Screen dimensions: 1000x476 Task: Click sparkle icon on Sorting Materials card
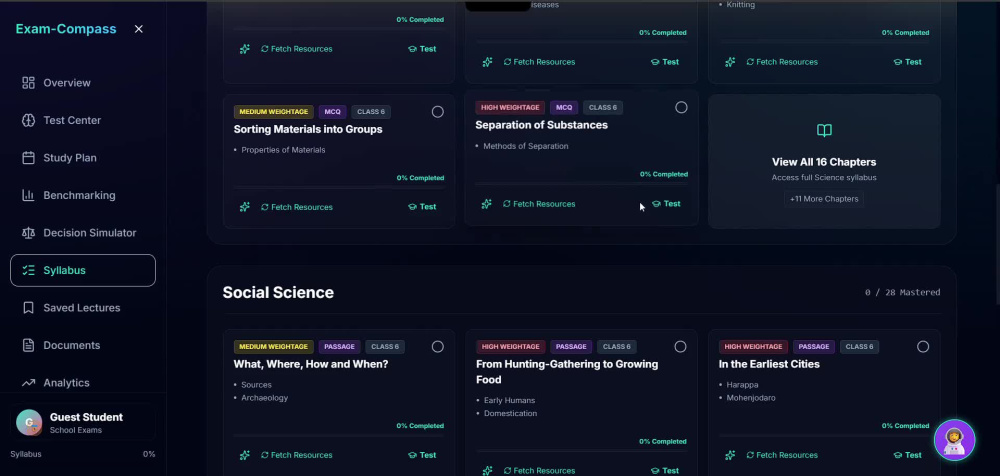coord(244,207)
